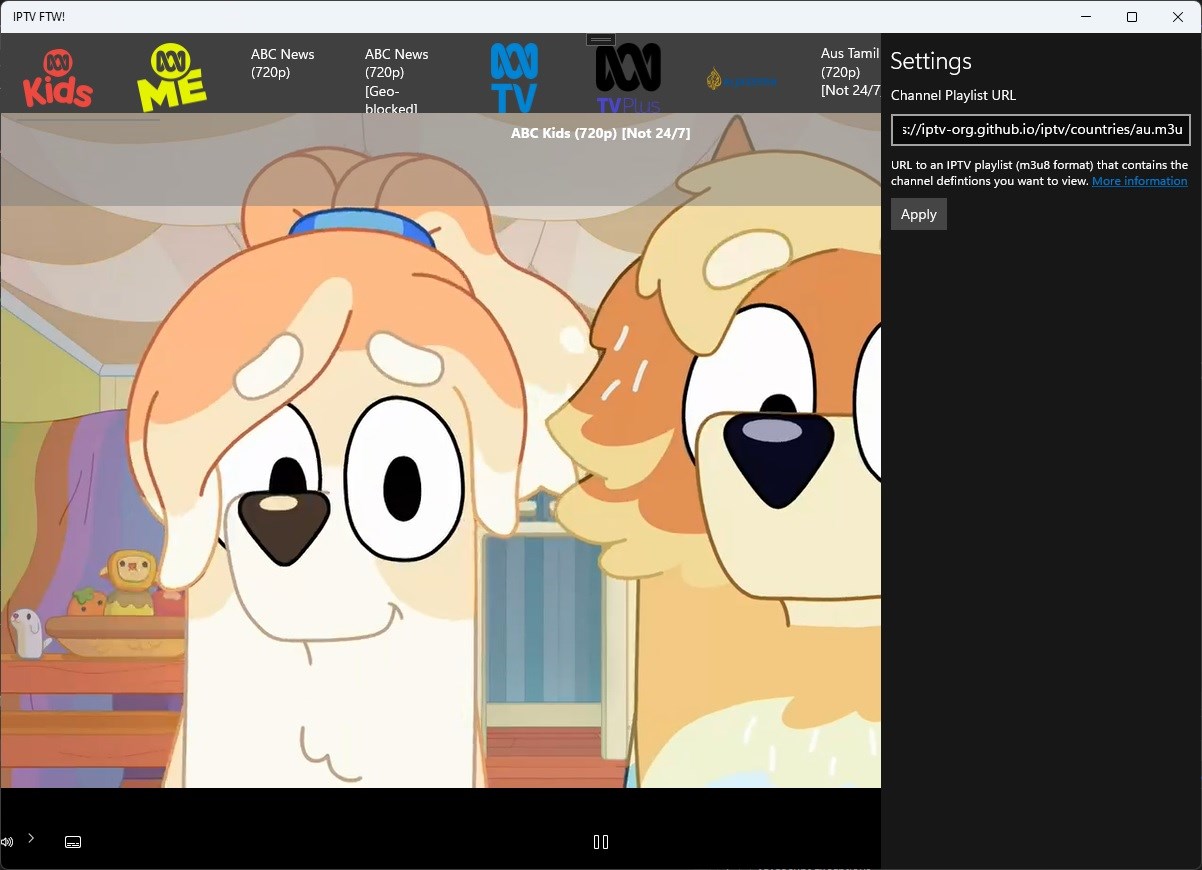
Task: Expand the volume chevron arrow
Action: tap(31, 838)
